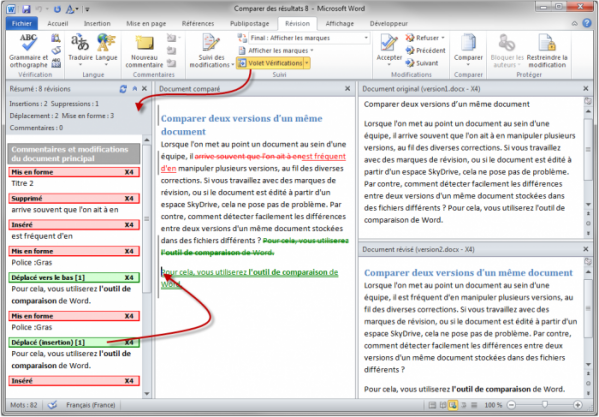The image size is (599, 417).
Task: Switch to the Mise en page tab
Action: pyautogui.click(x=146, y=24)
